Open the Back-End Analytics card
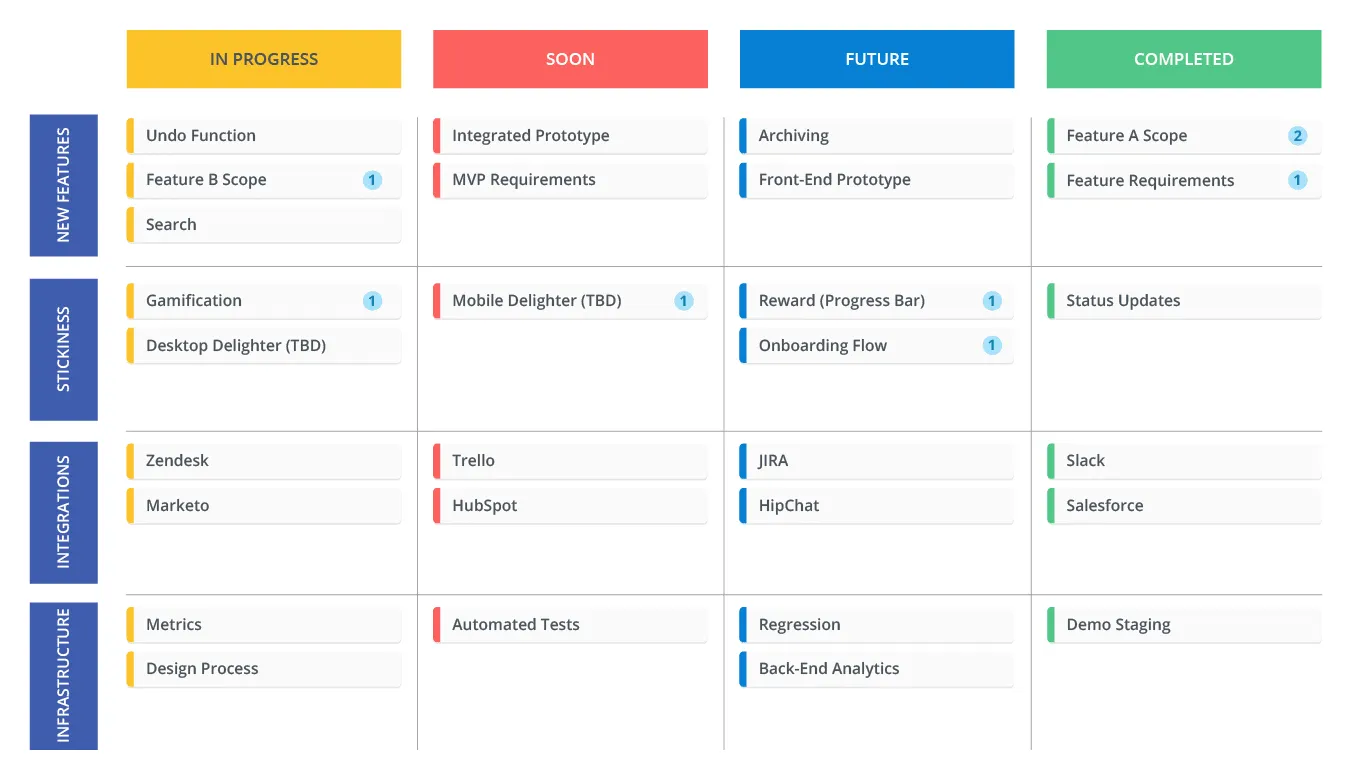The height and width of the screenshot is (770, 1359). click(877, 669)
